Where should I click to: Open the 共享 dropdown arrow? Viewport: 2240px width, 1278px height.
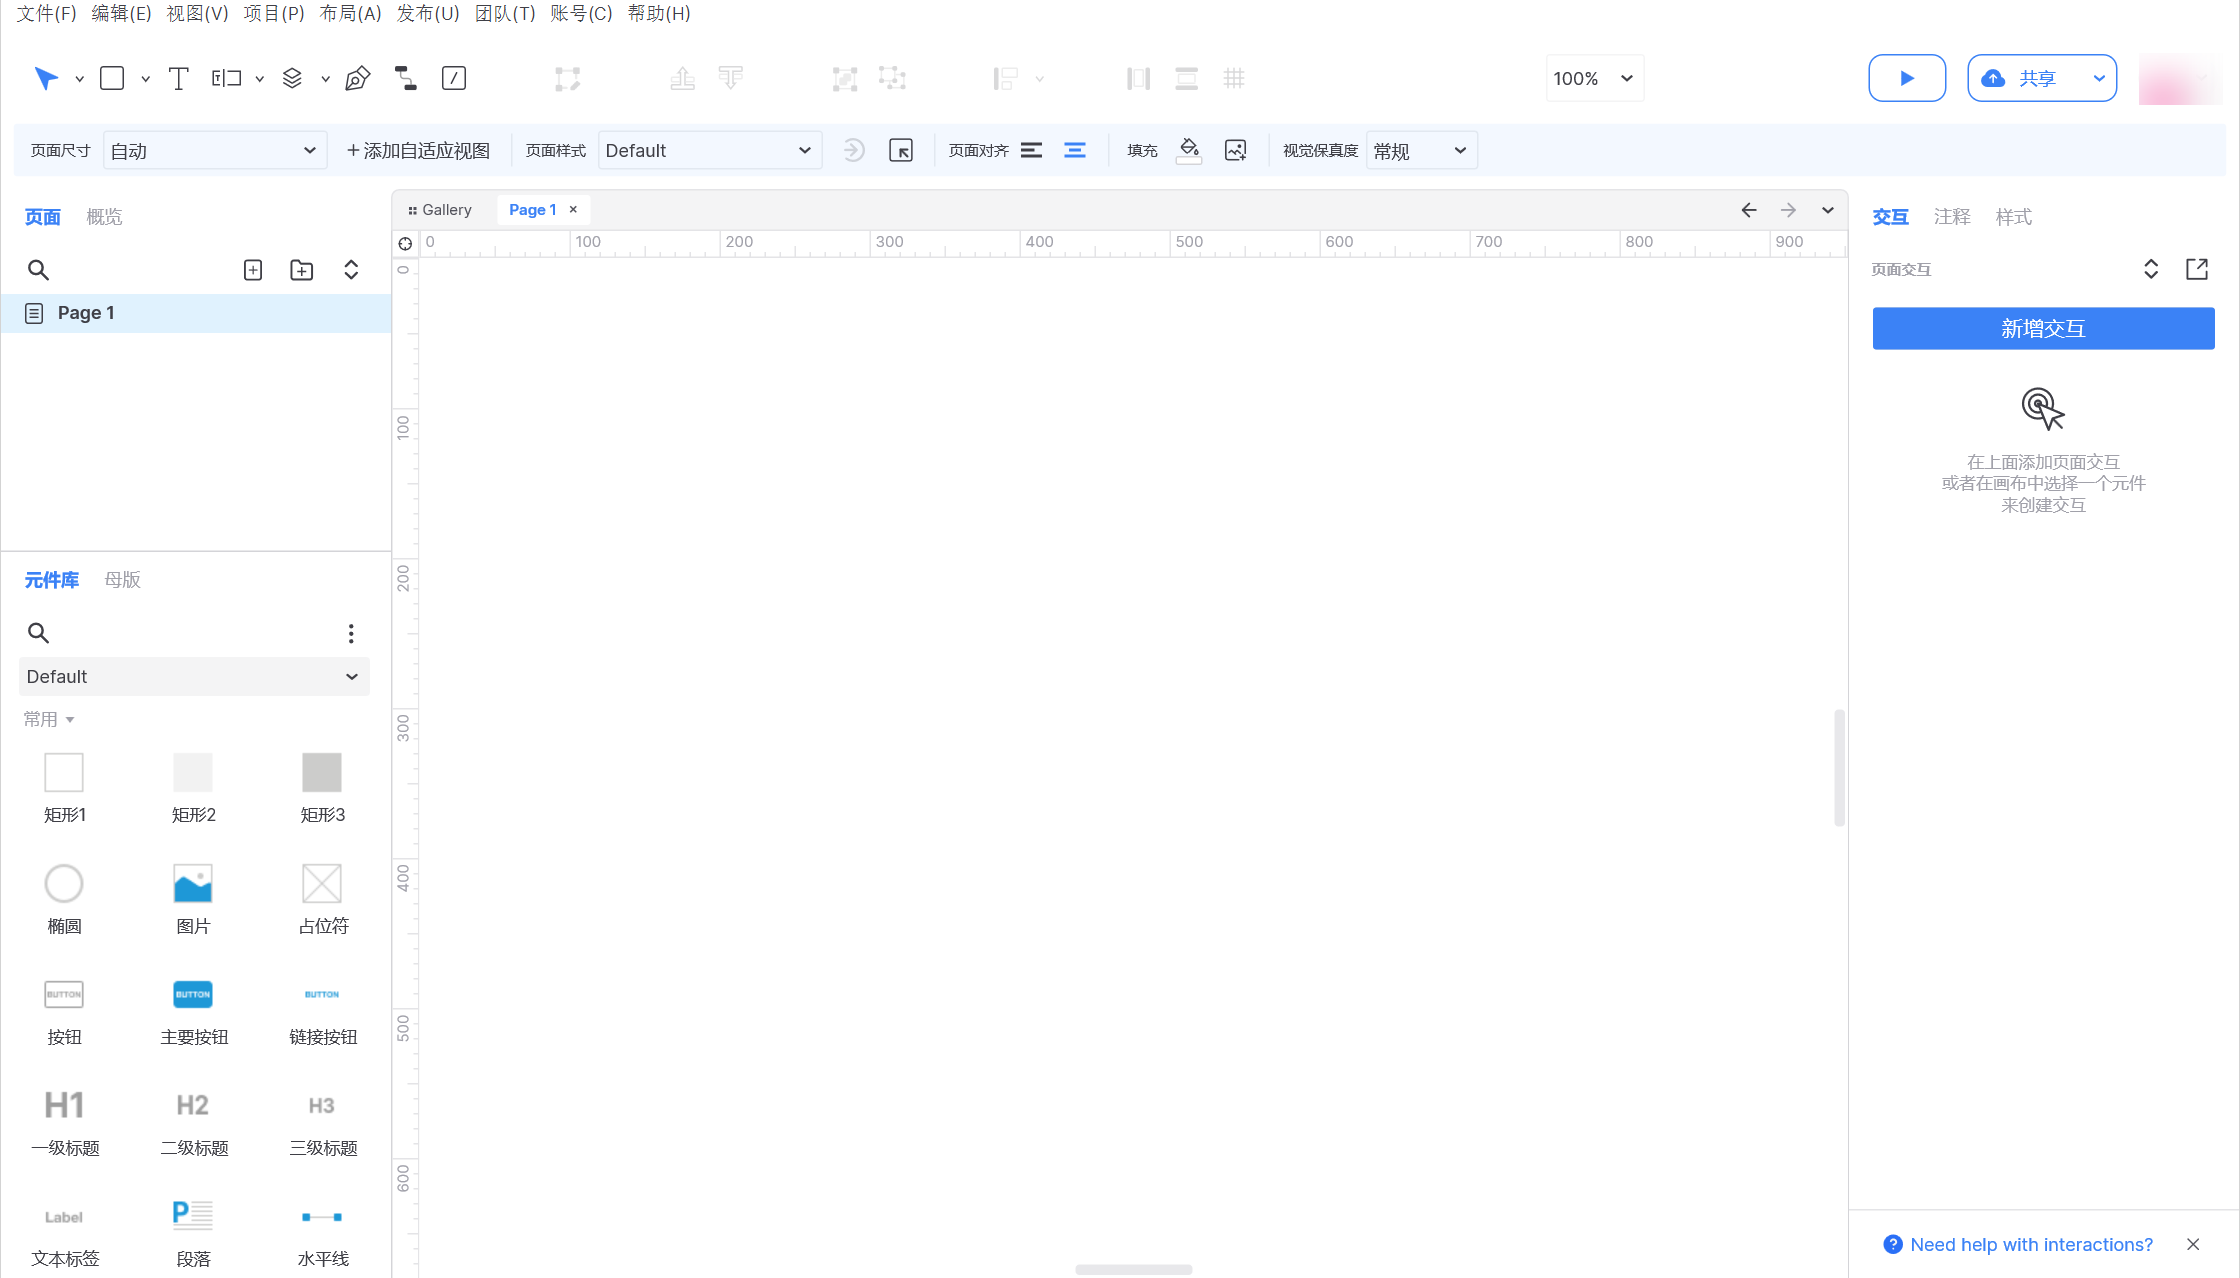coord(2099,78)
